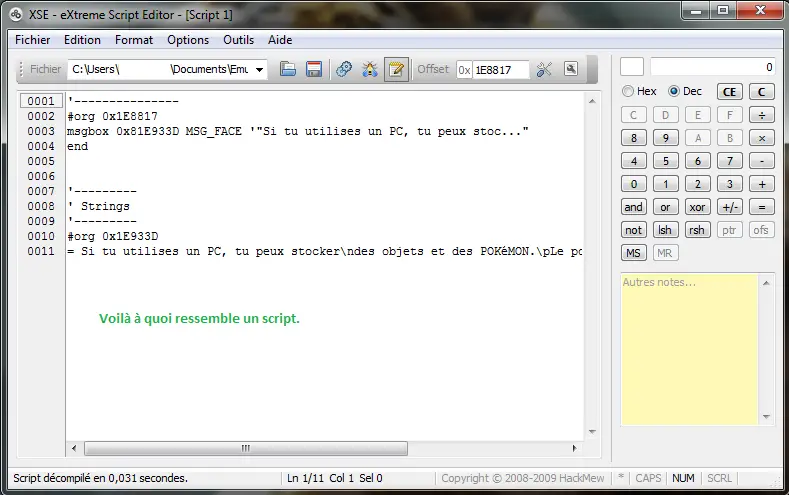The image size is (789, 495).
Task: Click the calculator display field
Action: (x=713, y=67)
